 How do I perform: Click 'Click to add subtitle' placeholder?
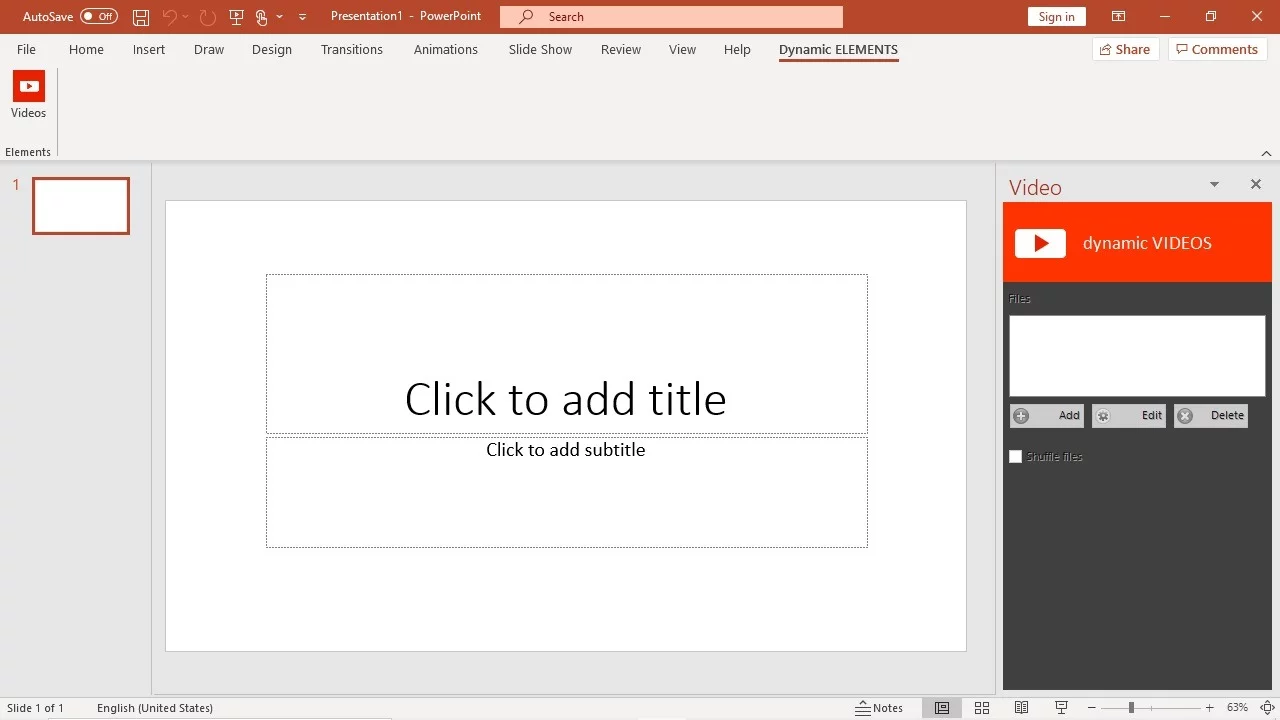coord(566,492)
